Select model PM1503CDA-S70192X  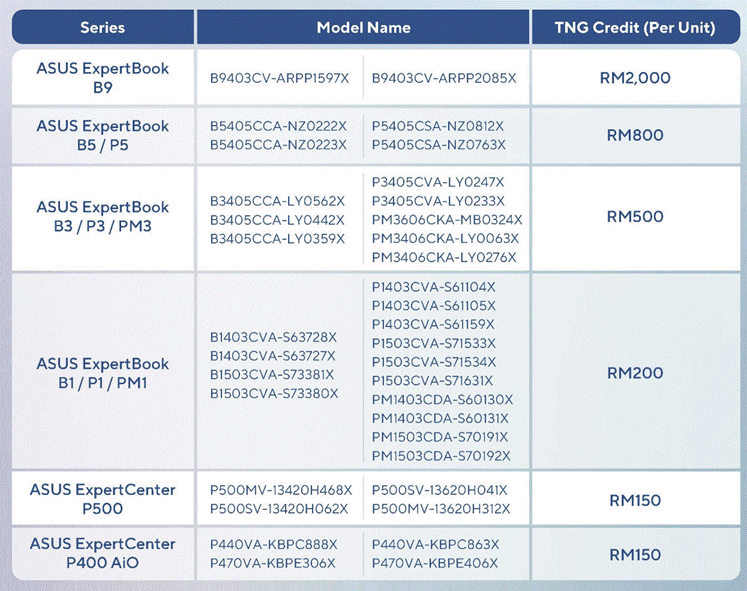pos(441,455)
